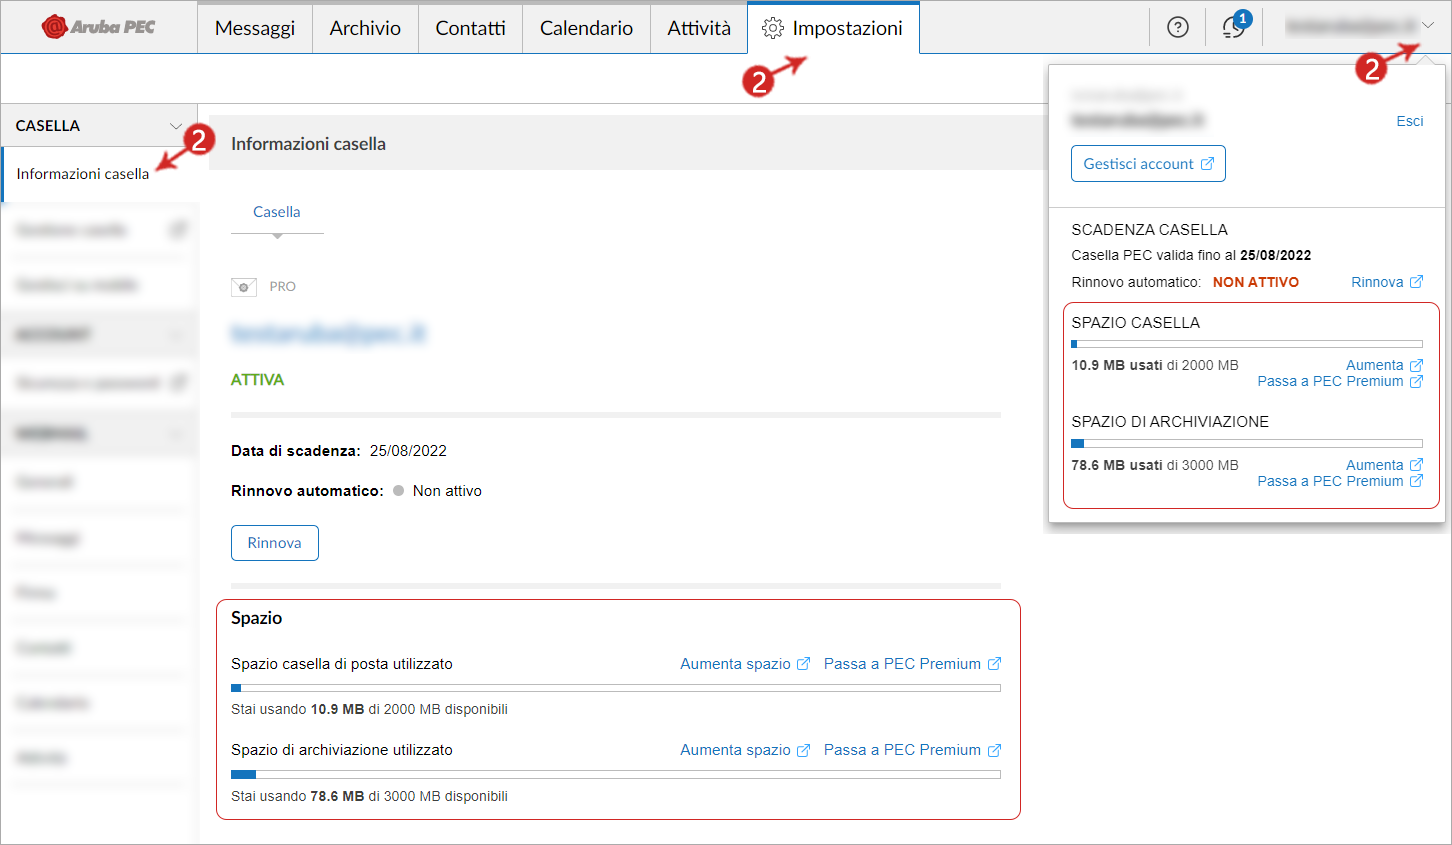
Task: Click Passa a PEC Premium icon under SPAZIO DI ARCHIVIAZIONE
Action: [1418, 480]
